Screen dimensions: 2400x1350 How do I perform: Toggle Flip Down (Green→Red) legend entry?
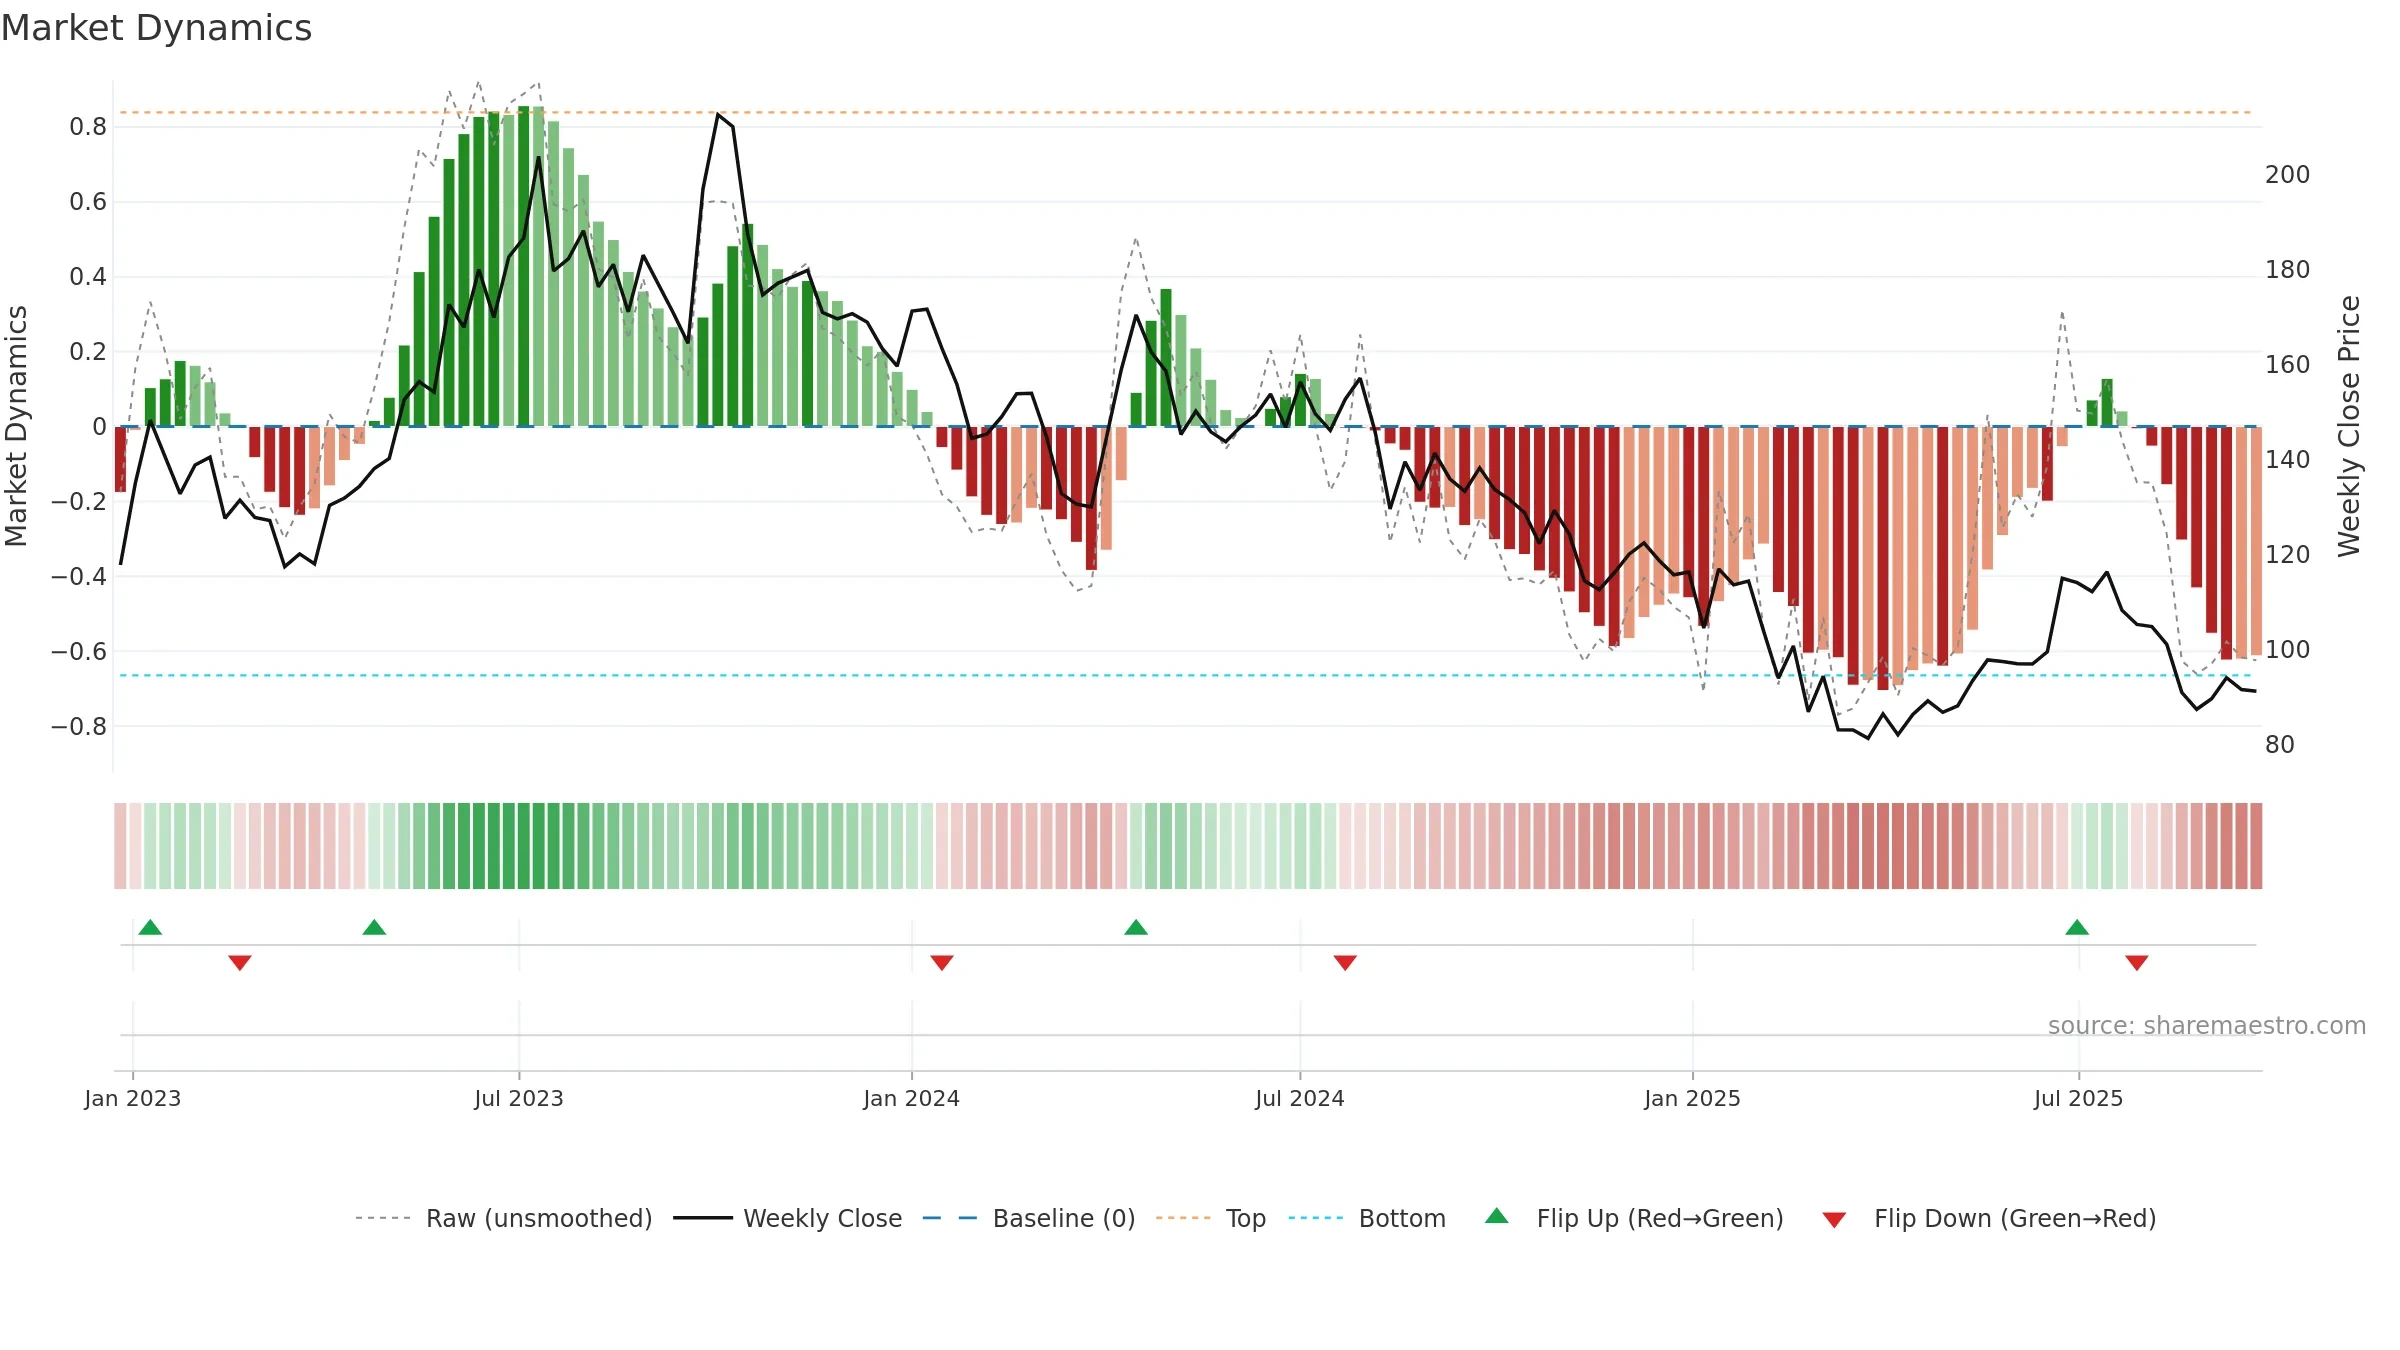point(1989,1218)
